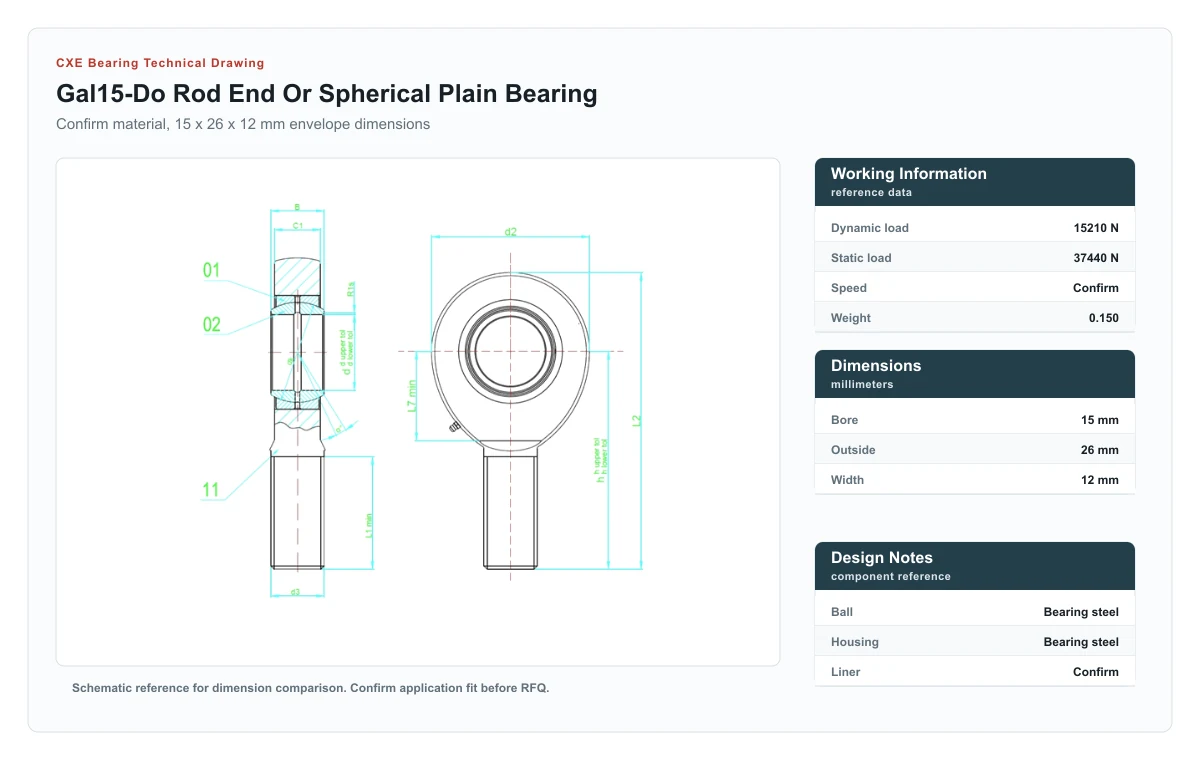Select the Speed Confirm value

click(1096, 288)
